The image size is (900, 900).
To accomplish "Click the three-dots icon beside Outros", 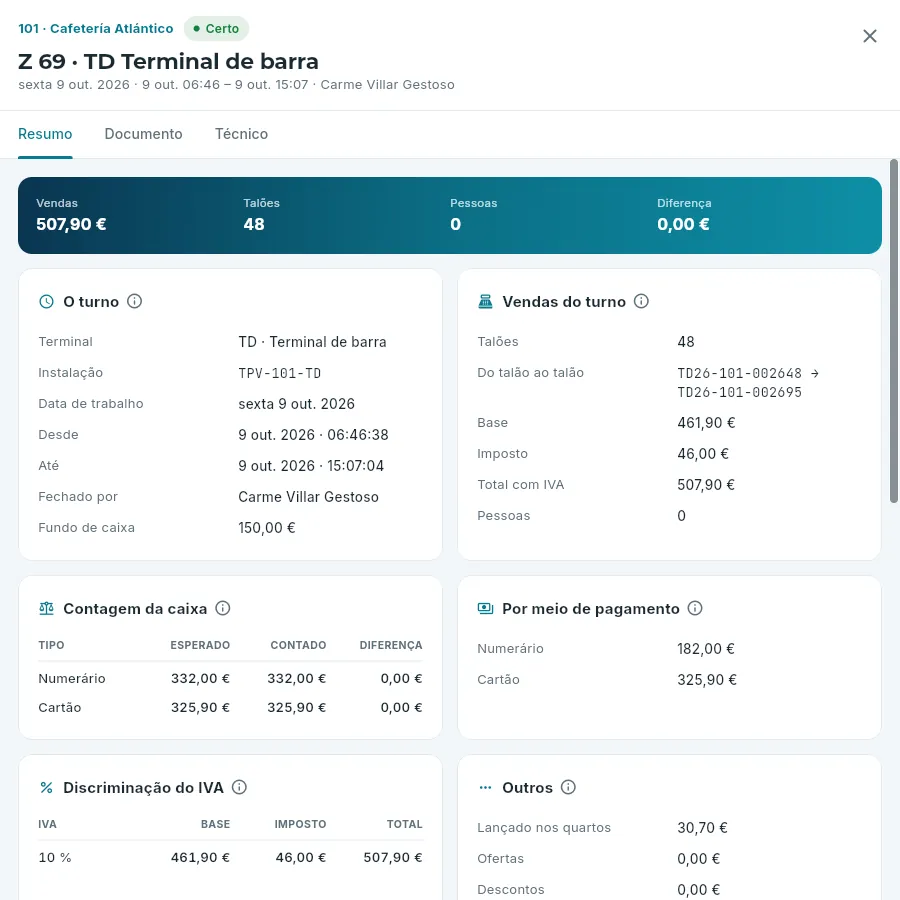I will click(486, 788).
